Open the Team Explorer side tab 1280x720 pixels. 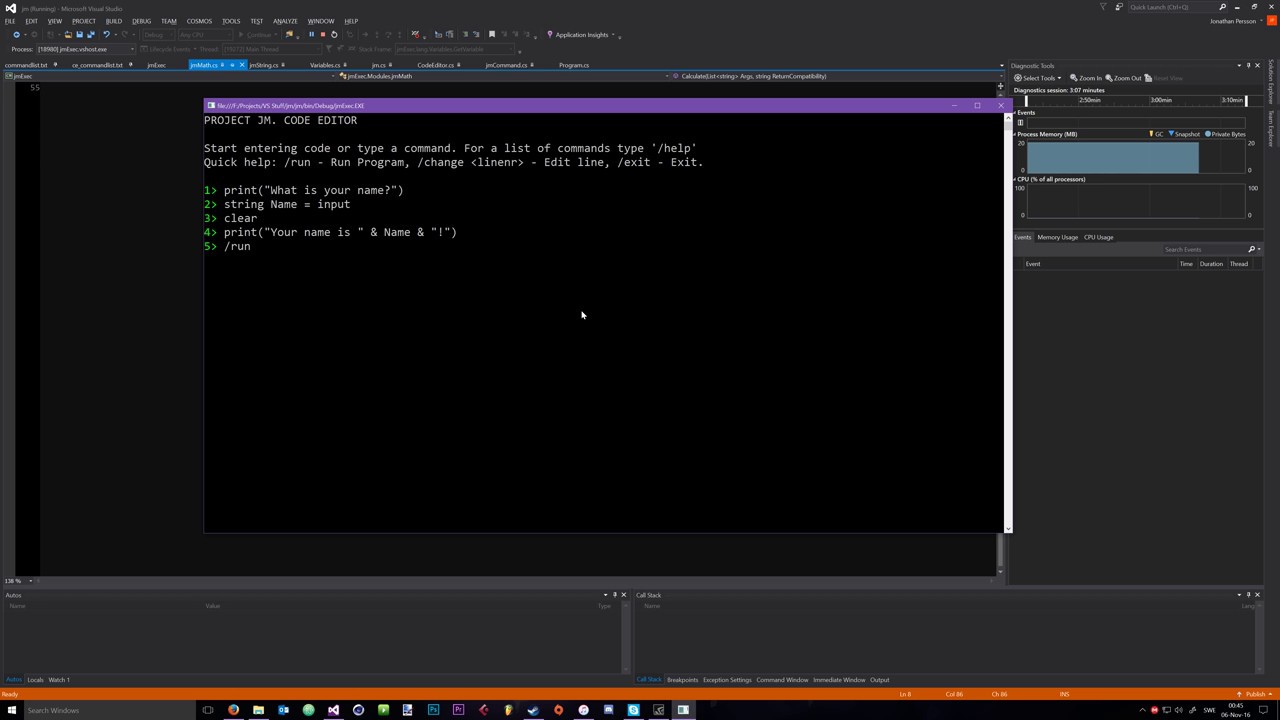click(1271, 128)
